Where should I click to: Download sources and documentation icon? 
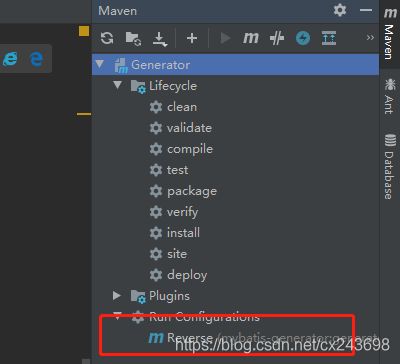[x=159, y=39]
